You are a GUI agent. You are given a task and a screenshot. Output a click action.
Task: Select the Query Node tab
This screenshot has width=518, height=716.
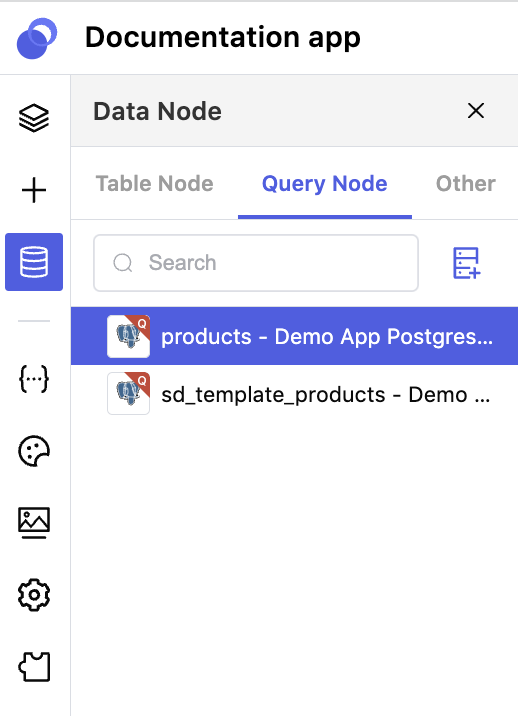click(x=324, y=184)
